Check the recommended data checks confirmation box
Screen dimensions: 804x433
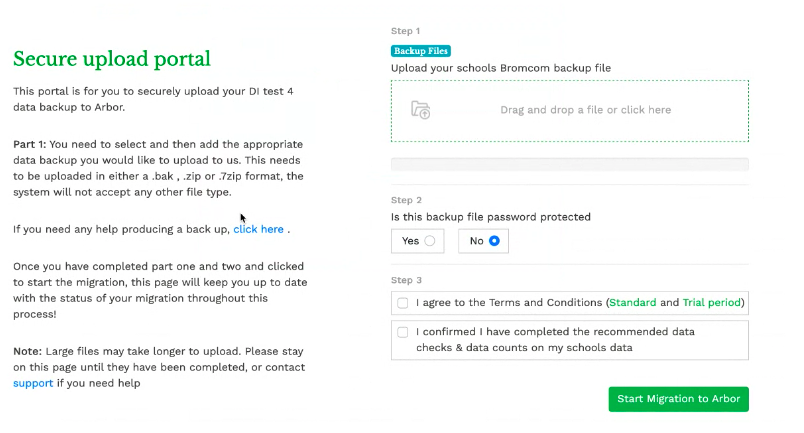(403, 332)
